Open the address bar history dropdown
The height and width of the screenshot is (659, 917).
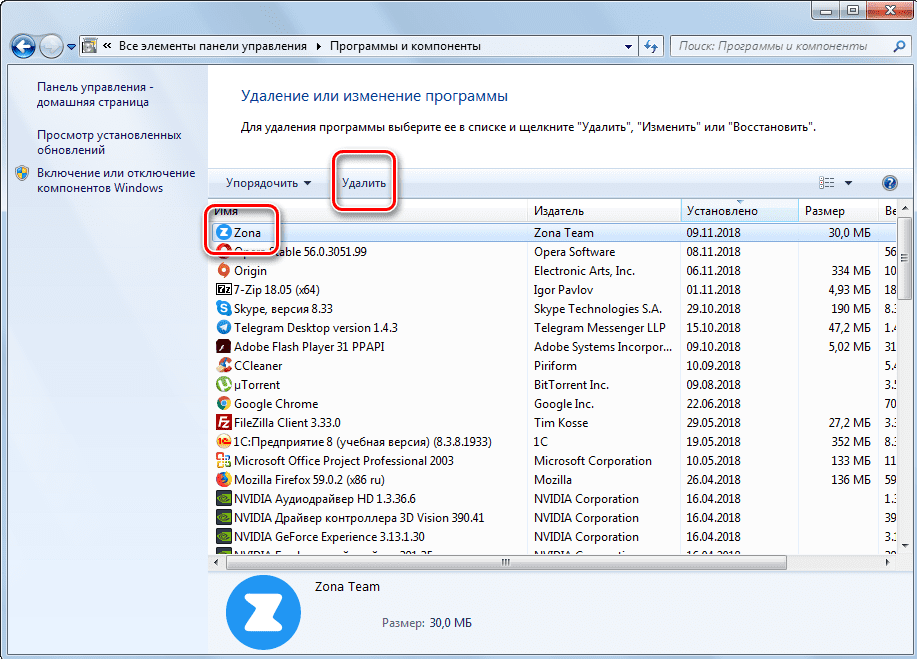point(628,46)
